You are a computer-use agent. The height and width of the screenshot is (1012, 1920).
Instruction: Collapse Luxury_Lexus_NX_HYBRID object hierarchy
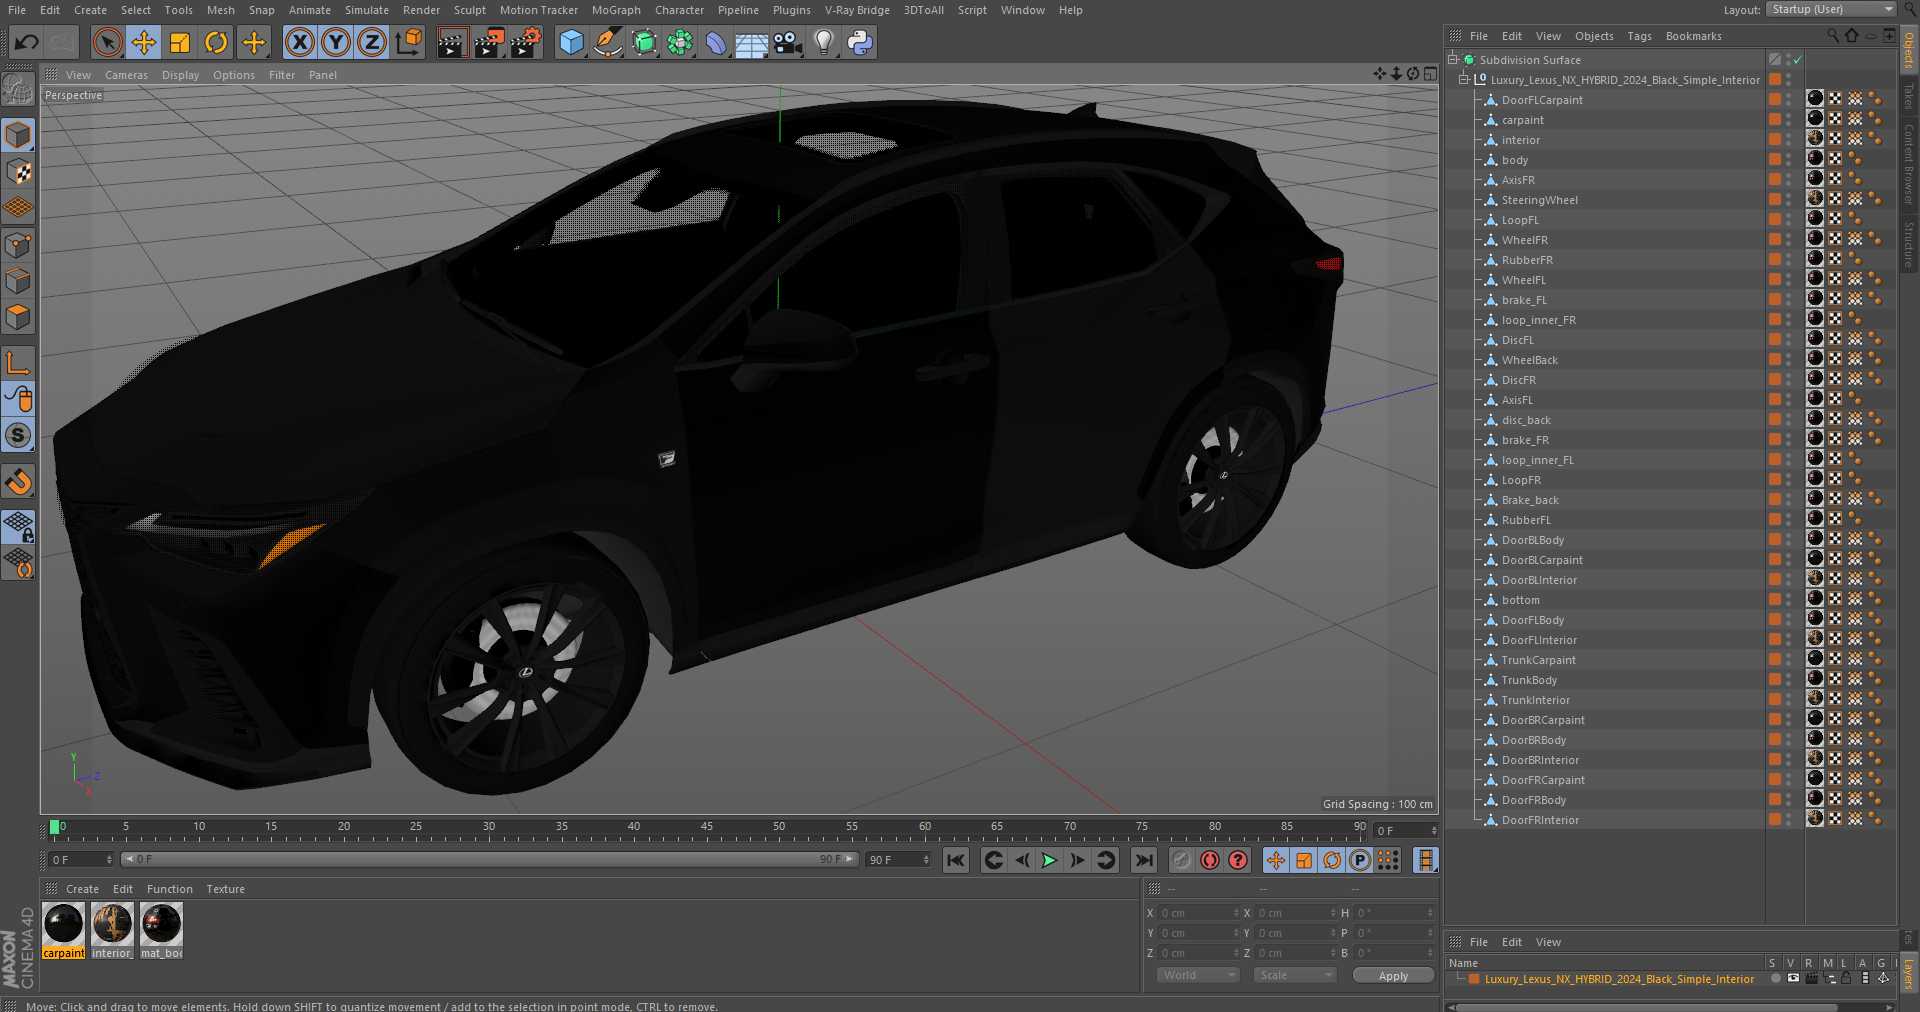point(1464,80)
